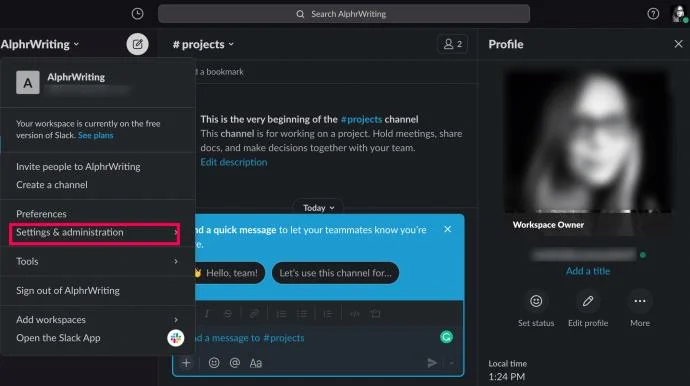690x386 pixels.
Task: Click the Edit description link
Action: (234, 162)
